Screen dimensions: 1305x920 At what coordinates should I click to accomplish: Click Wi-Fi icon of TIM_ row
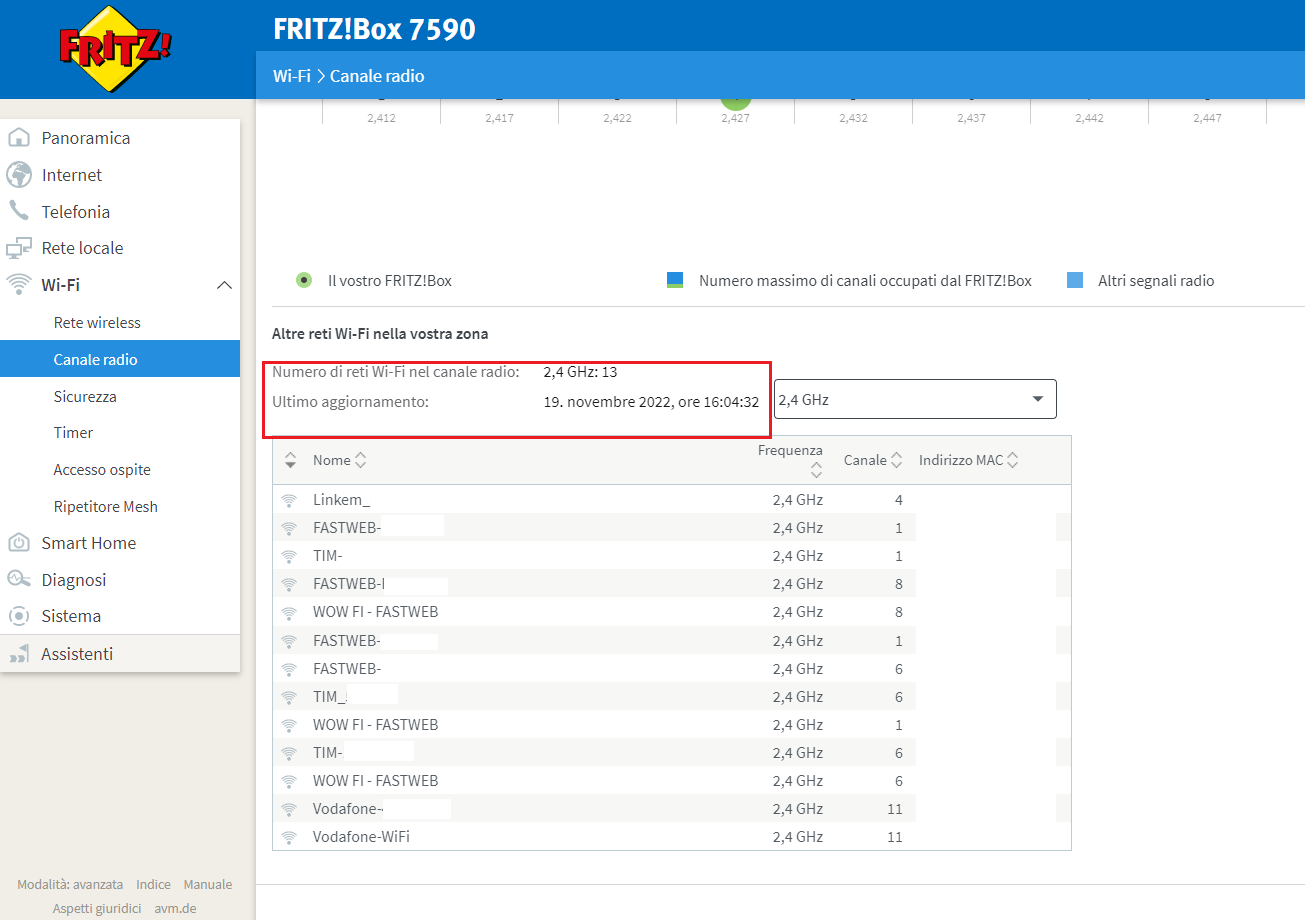289,697
